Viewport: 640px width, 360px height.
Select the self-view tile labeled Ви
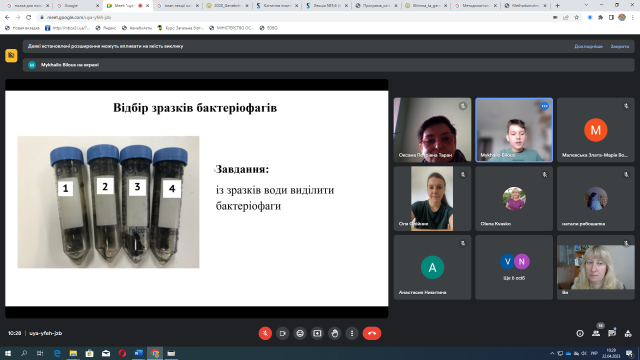coord(596,267)
